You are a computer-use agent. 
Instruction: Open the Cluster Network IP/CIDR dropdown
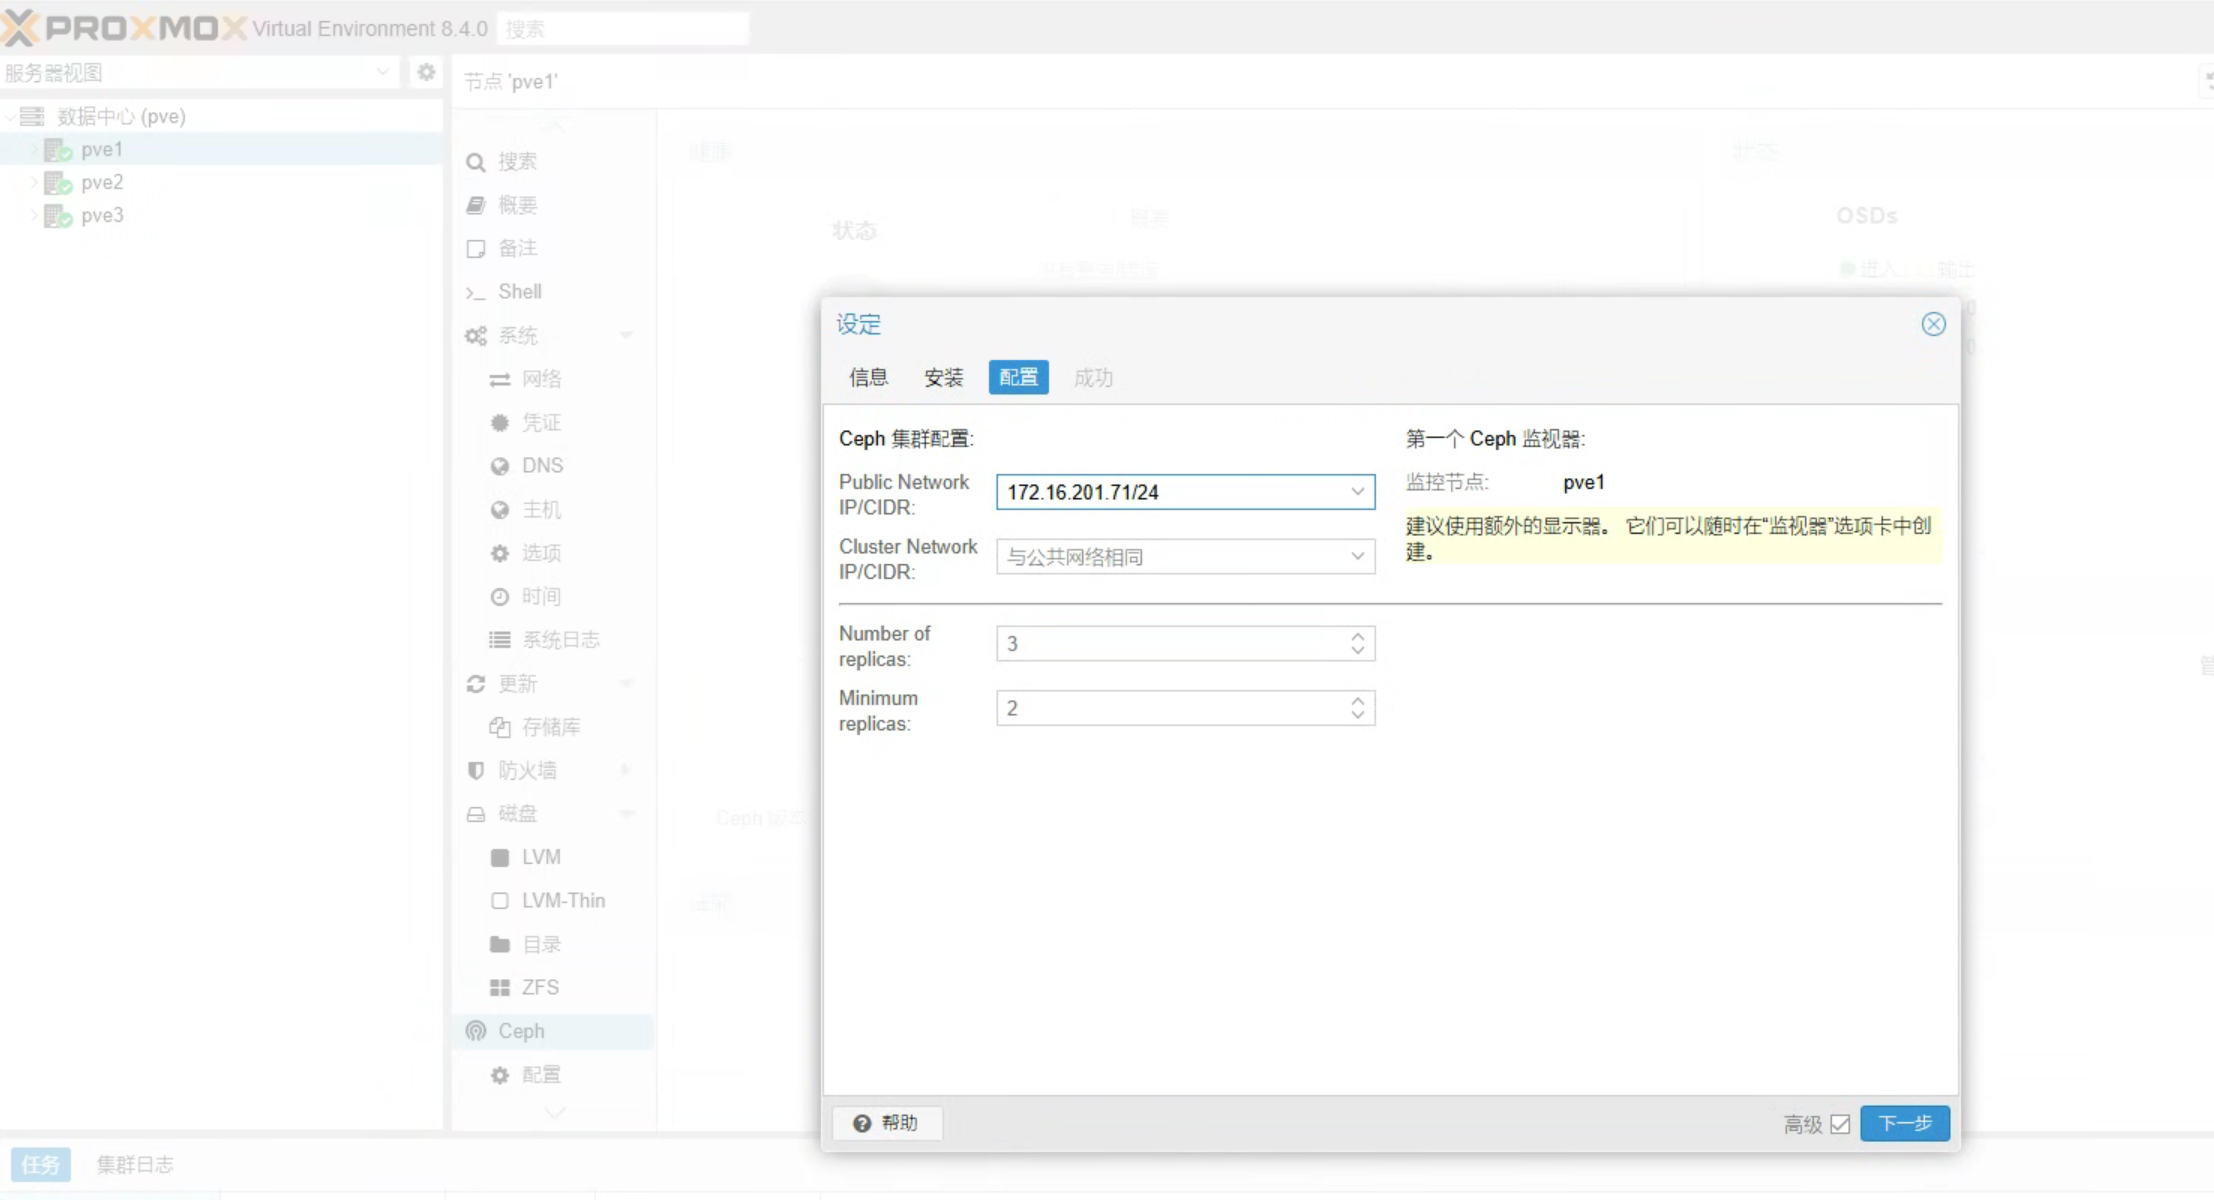(1357, 557)
